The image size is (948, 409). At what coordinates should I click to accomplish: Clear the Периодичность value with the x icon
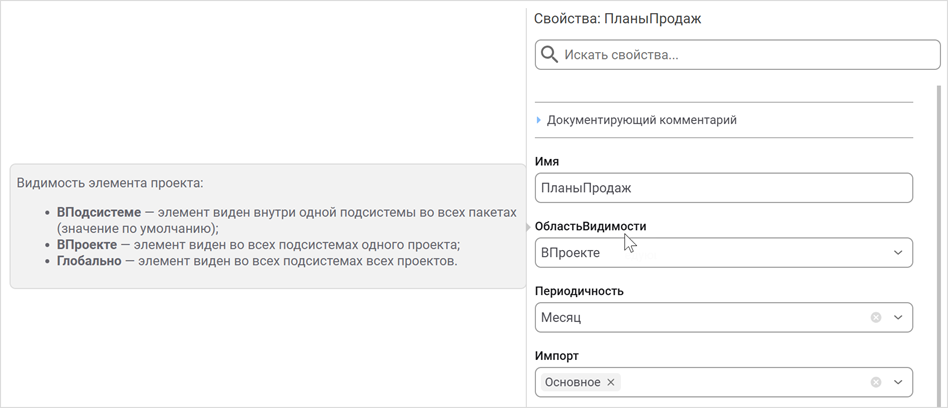click(x=875, y=318)
